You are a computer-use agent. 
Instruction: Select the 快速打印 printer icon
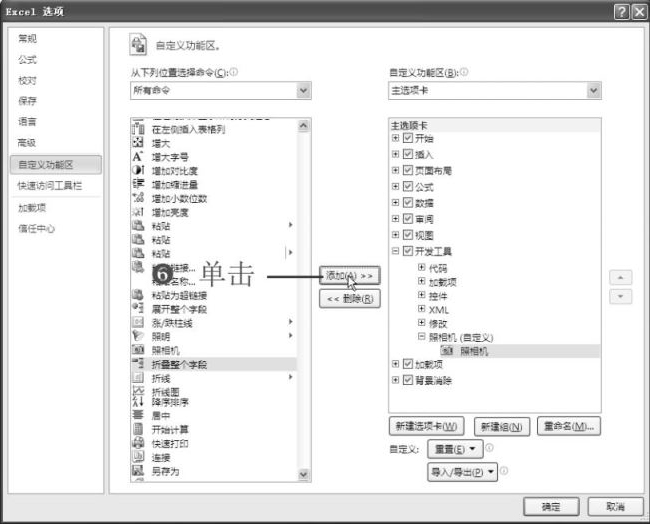[138, 443]
